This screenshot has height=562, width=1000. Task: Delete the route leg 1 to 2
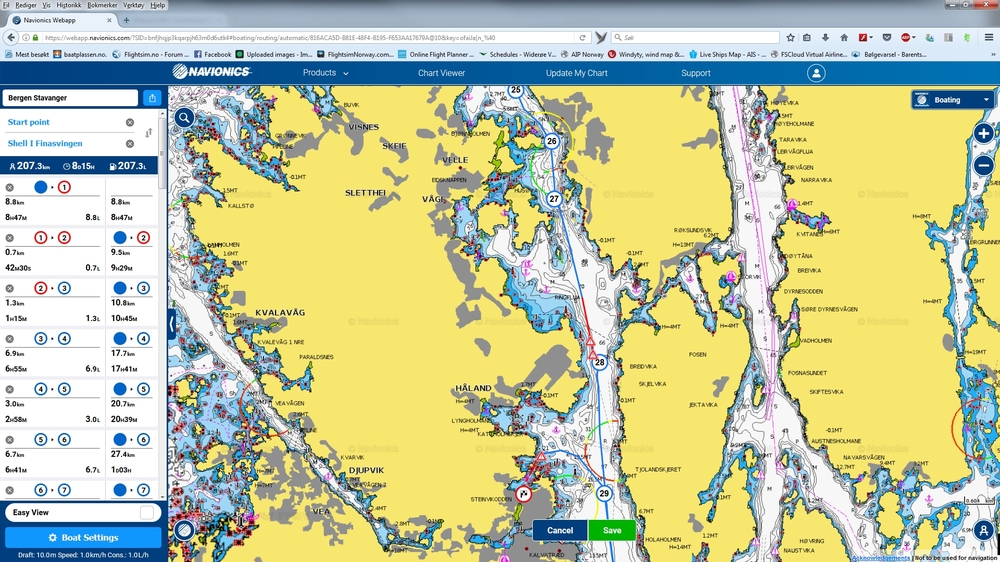pyautogui.click(x=10, y=238)
